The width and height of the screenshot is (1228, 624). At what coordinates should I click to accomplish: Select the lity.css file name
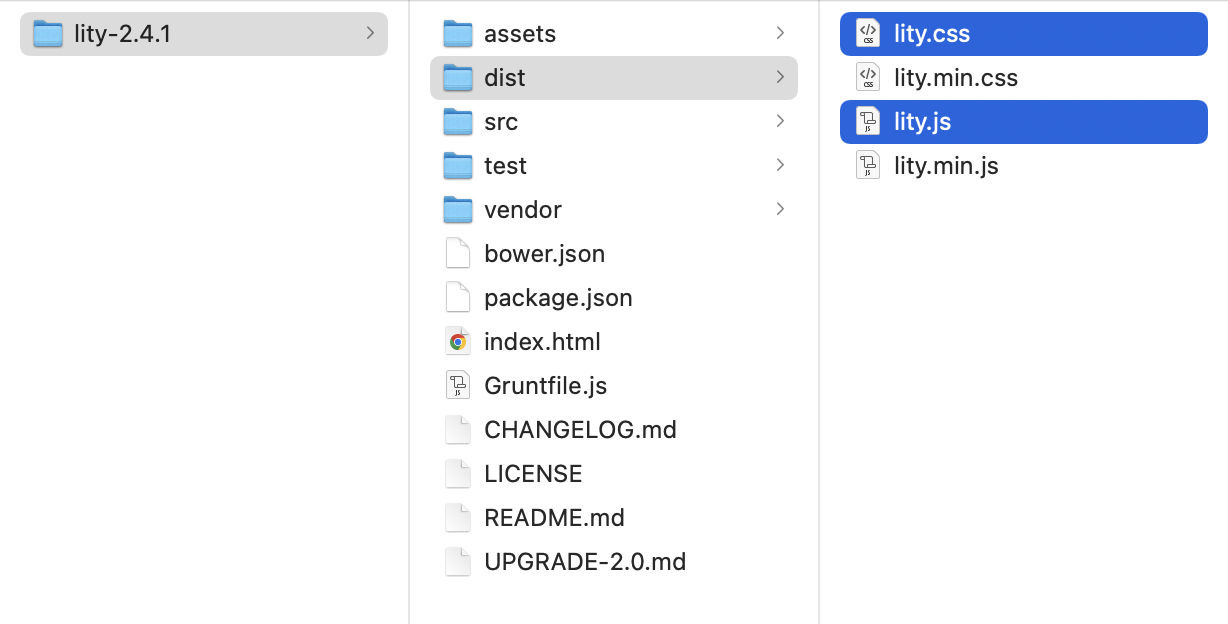[932, 34]
